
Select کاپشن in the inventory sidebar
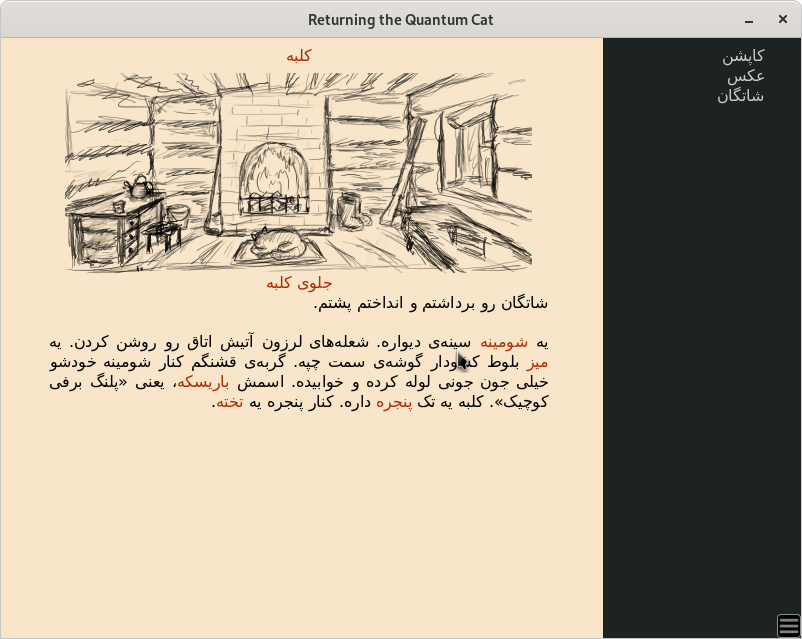[743, 56]
